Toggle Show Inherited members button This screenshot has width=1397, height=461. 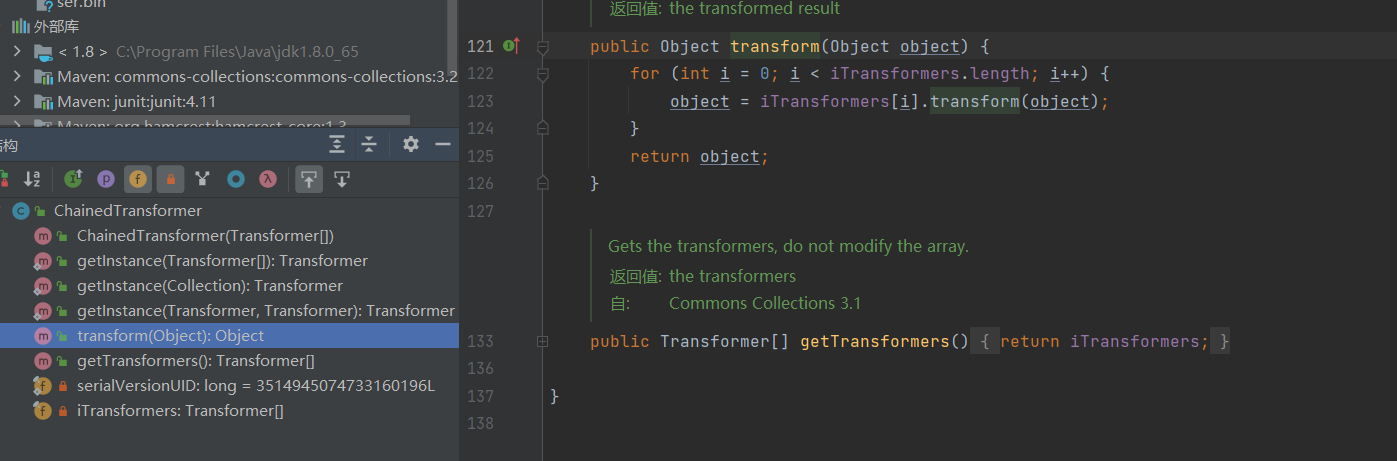click(x=73, y=179)
